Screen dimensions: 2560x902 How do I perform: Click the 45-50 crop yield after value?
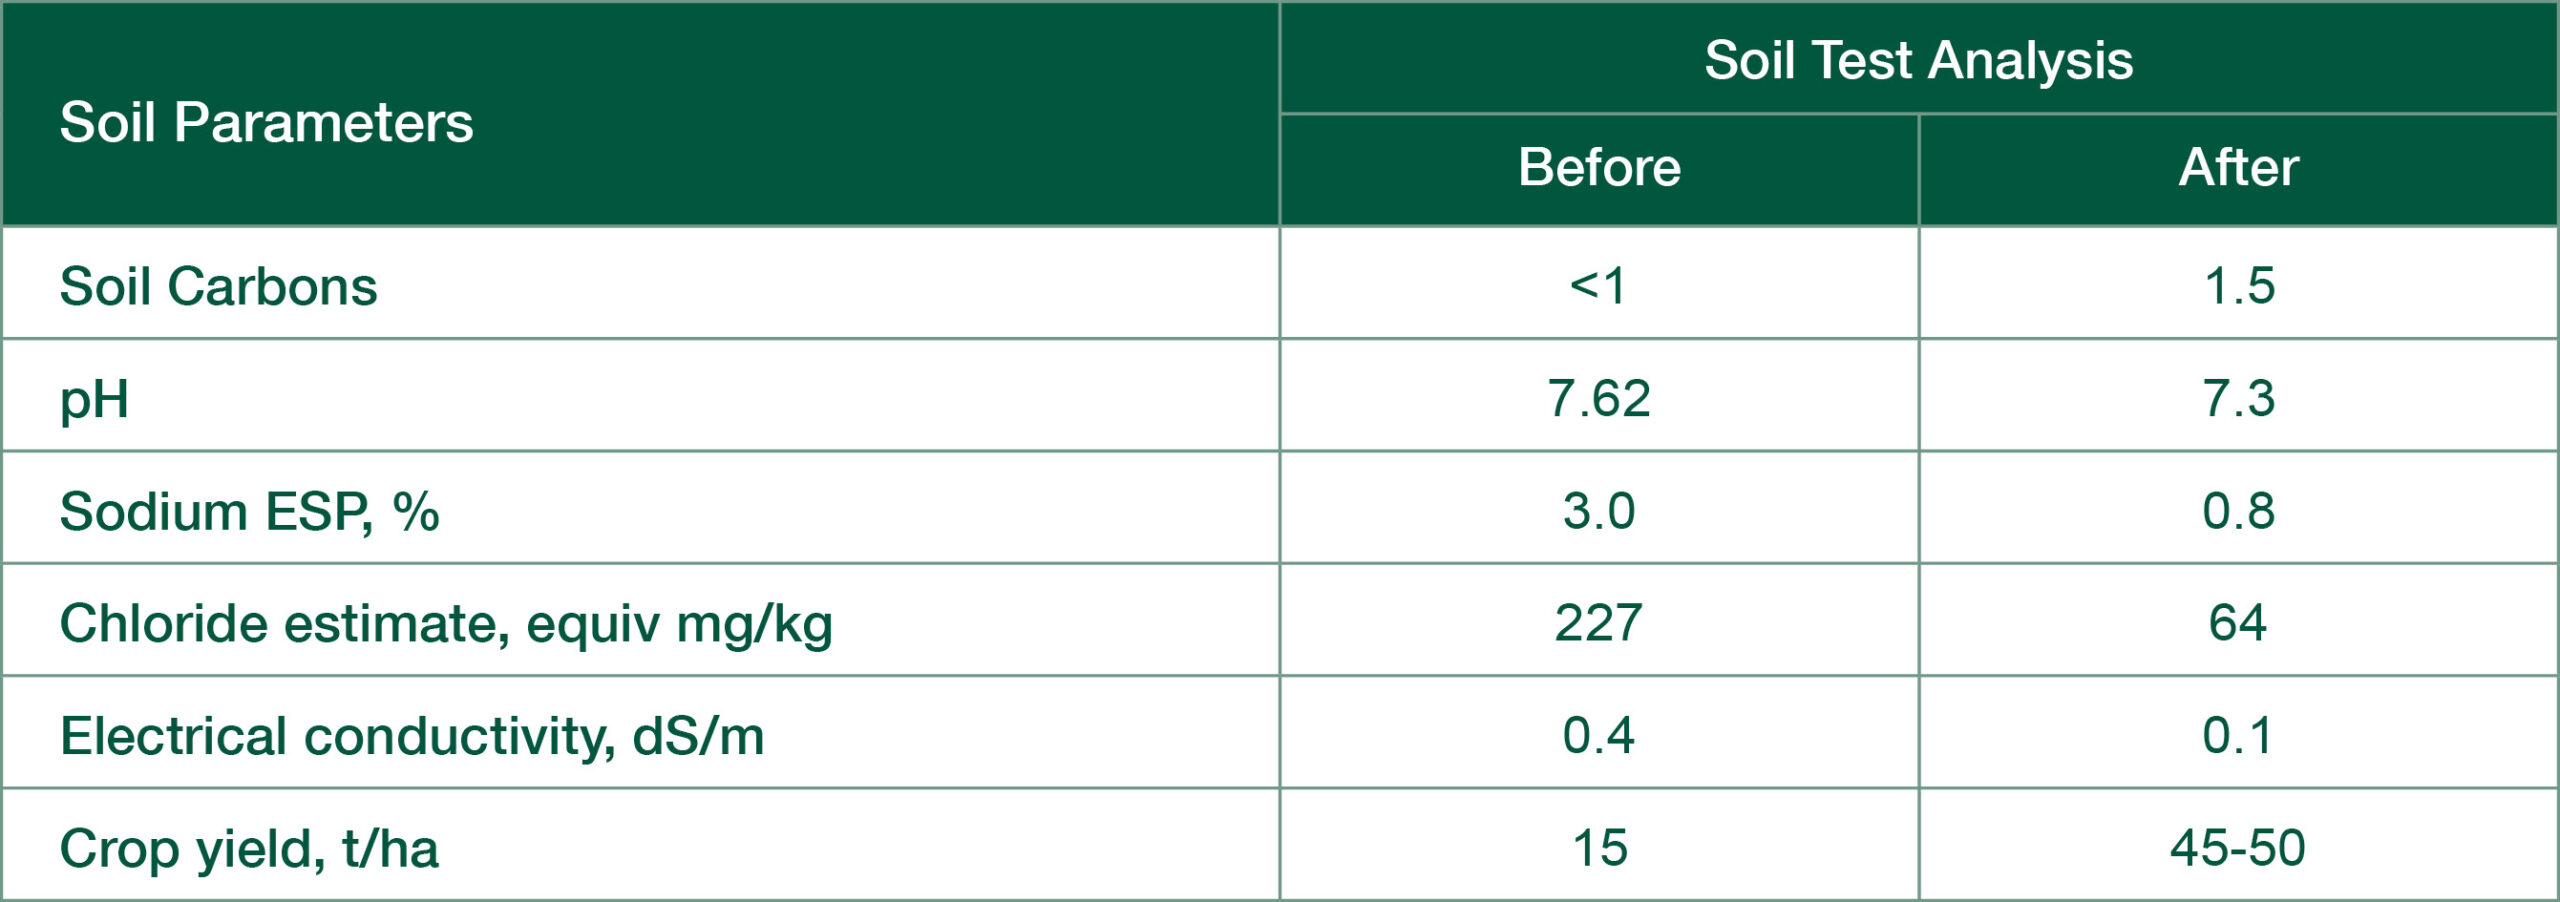point(2237,848)
